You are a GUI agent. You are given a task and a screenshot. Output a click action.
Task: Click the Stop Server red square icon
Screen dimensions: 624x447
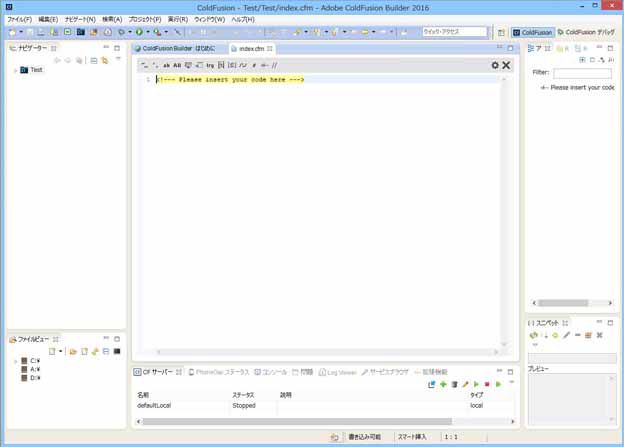487,385
